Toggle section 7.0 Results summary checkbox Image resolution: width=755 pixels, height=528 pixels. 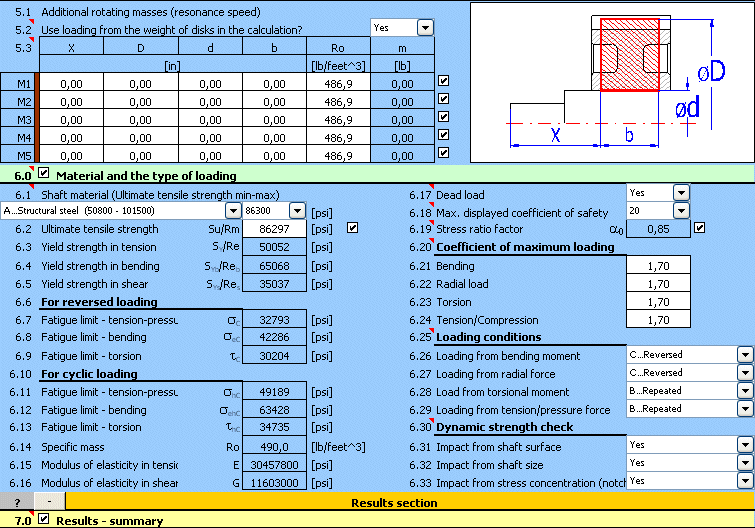tap(43, 518)
